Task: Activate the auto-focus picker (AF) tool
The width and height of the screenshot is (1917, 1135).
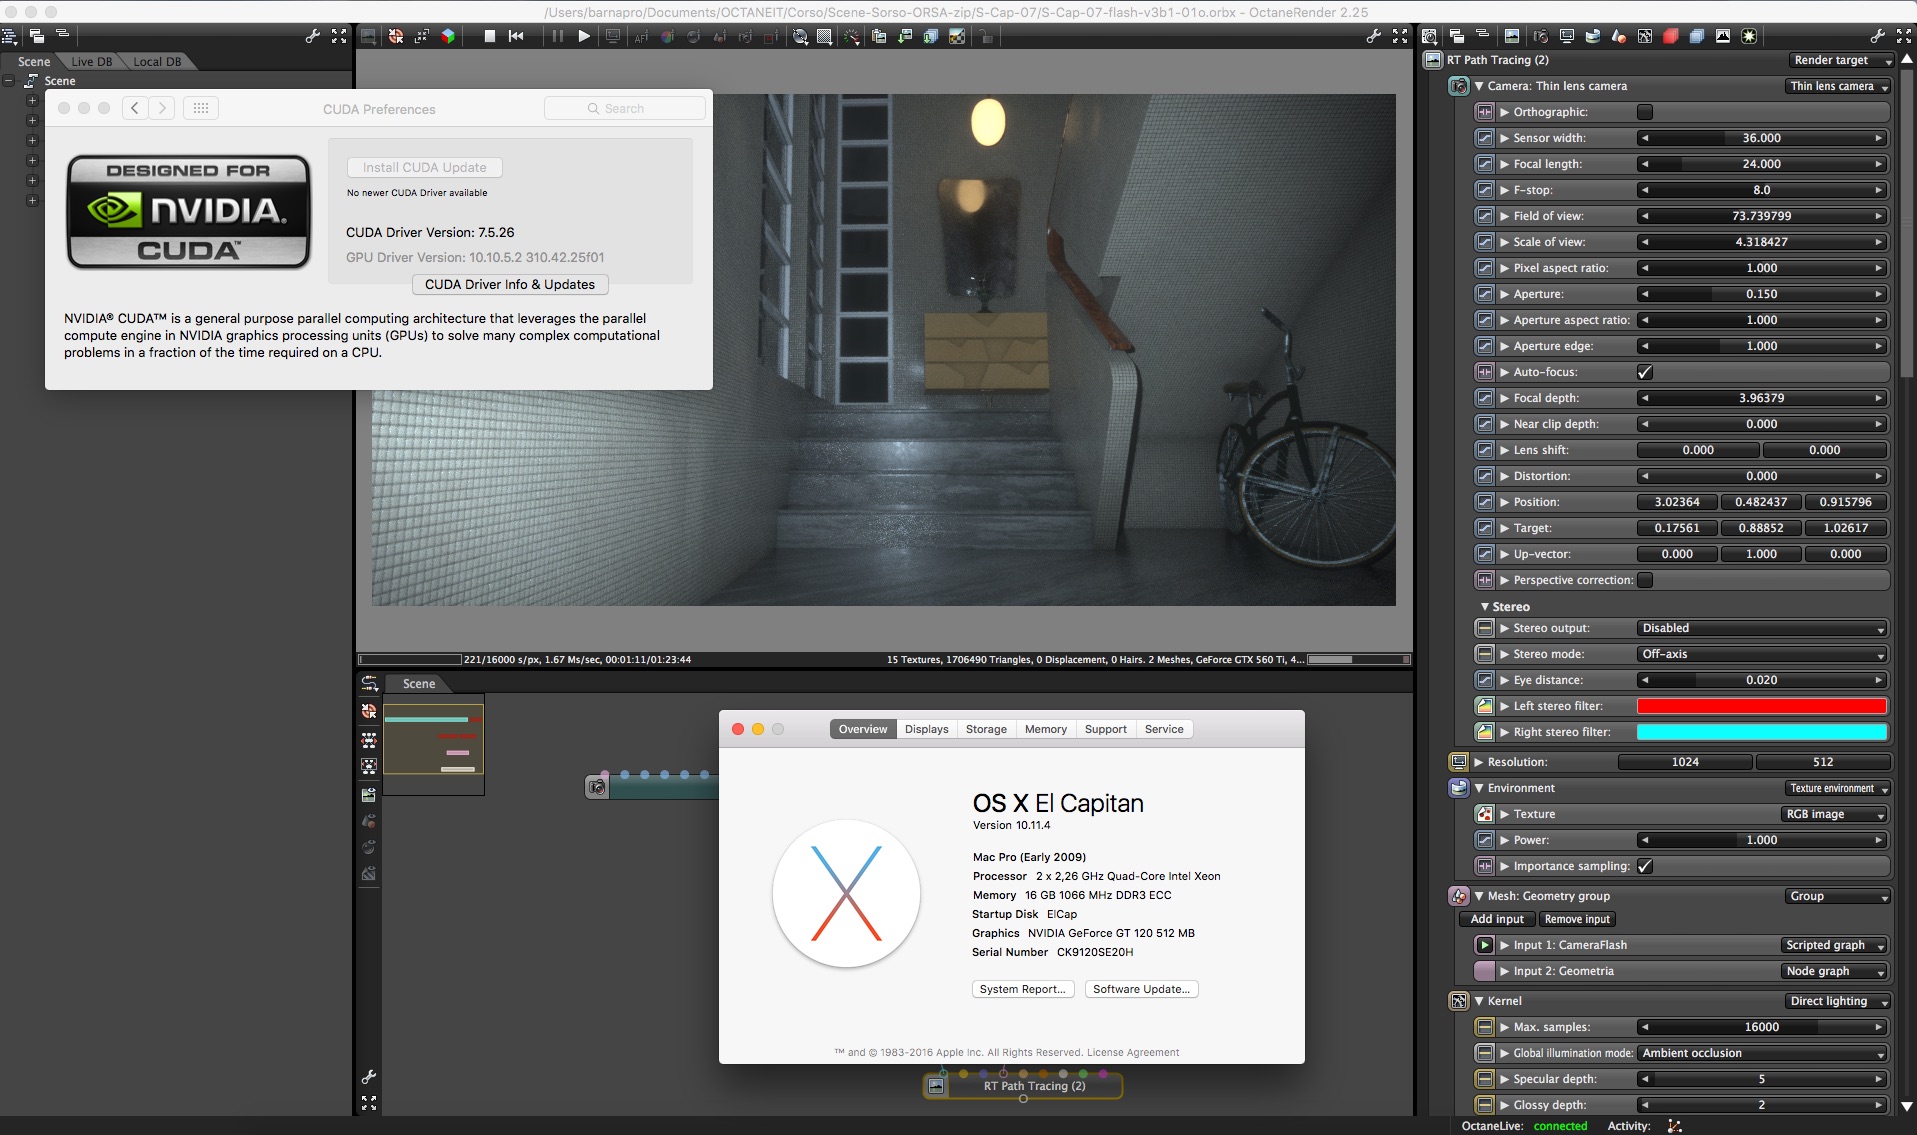Action: (x=641, y=36)
